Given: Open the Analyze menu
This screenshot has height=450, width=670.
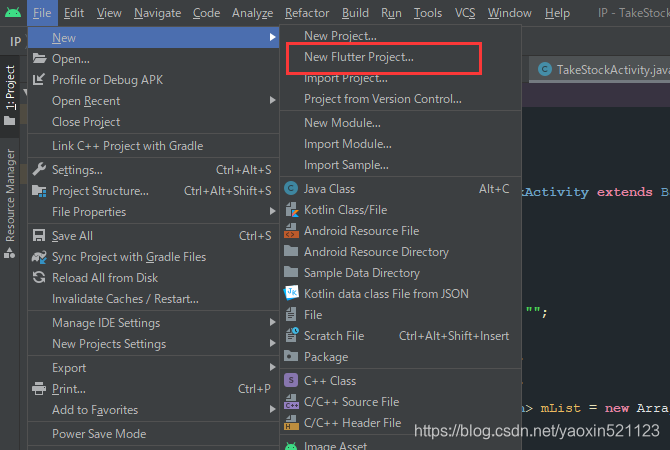Looking at the screenshot, I should [x=253, y=13].
